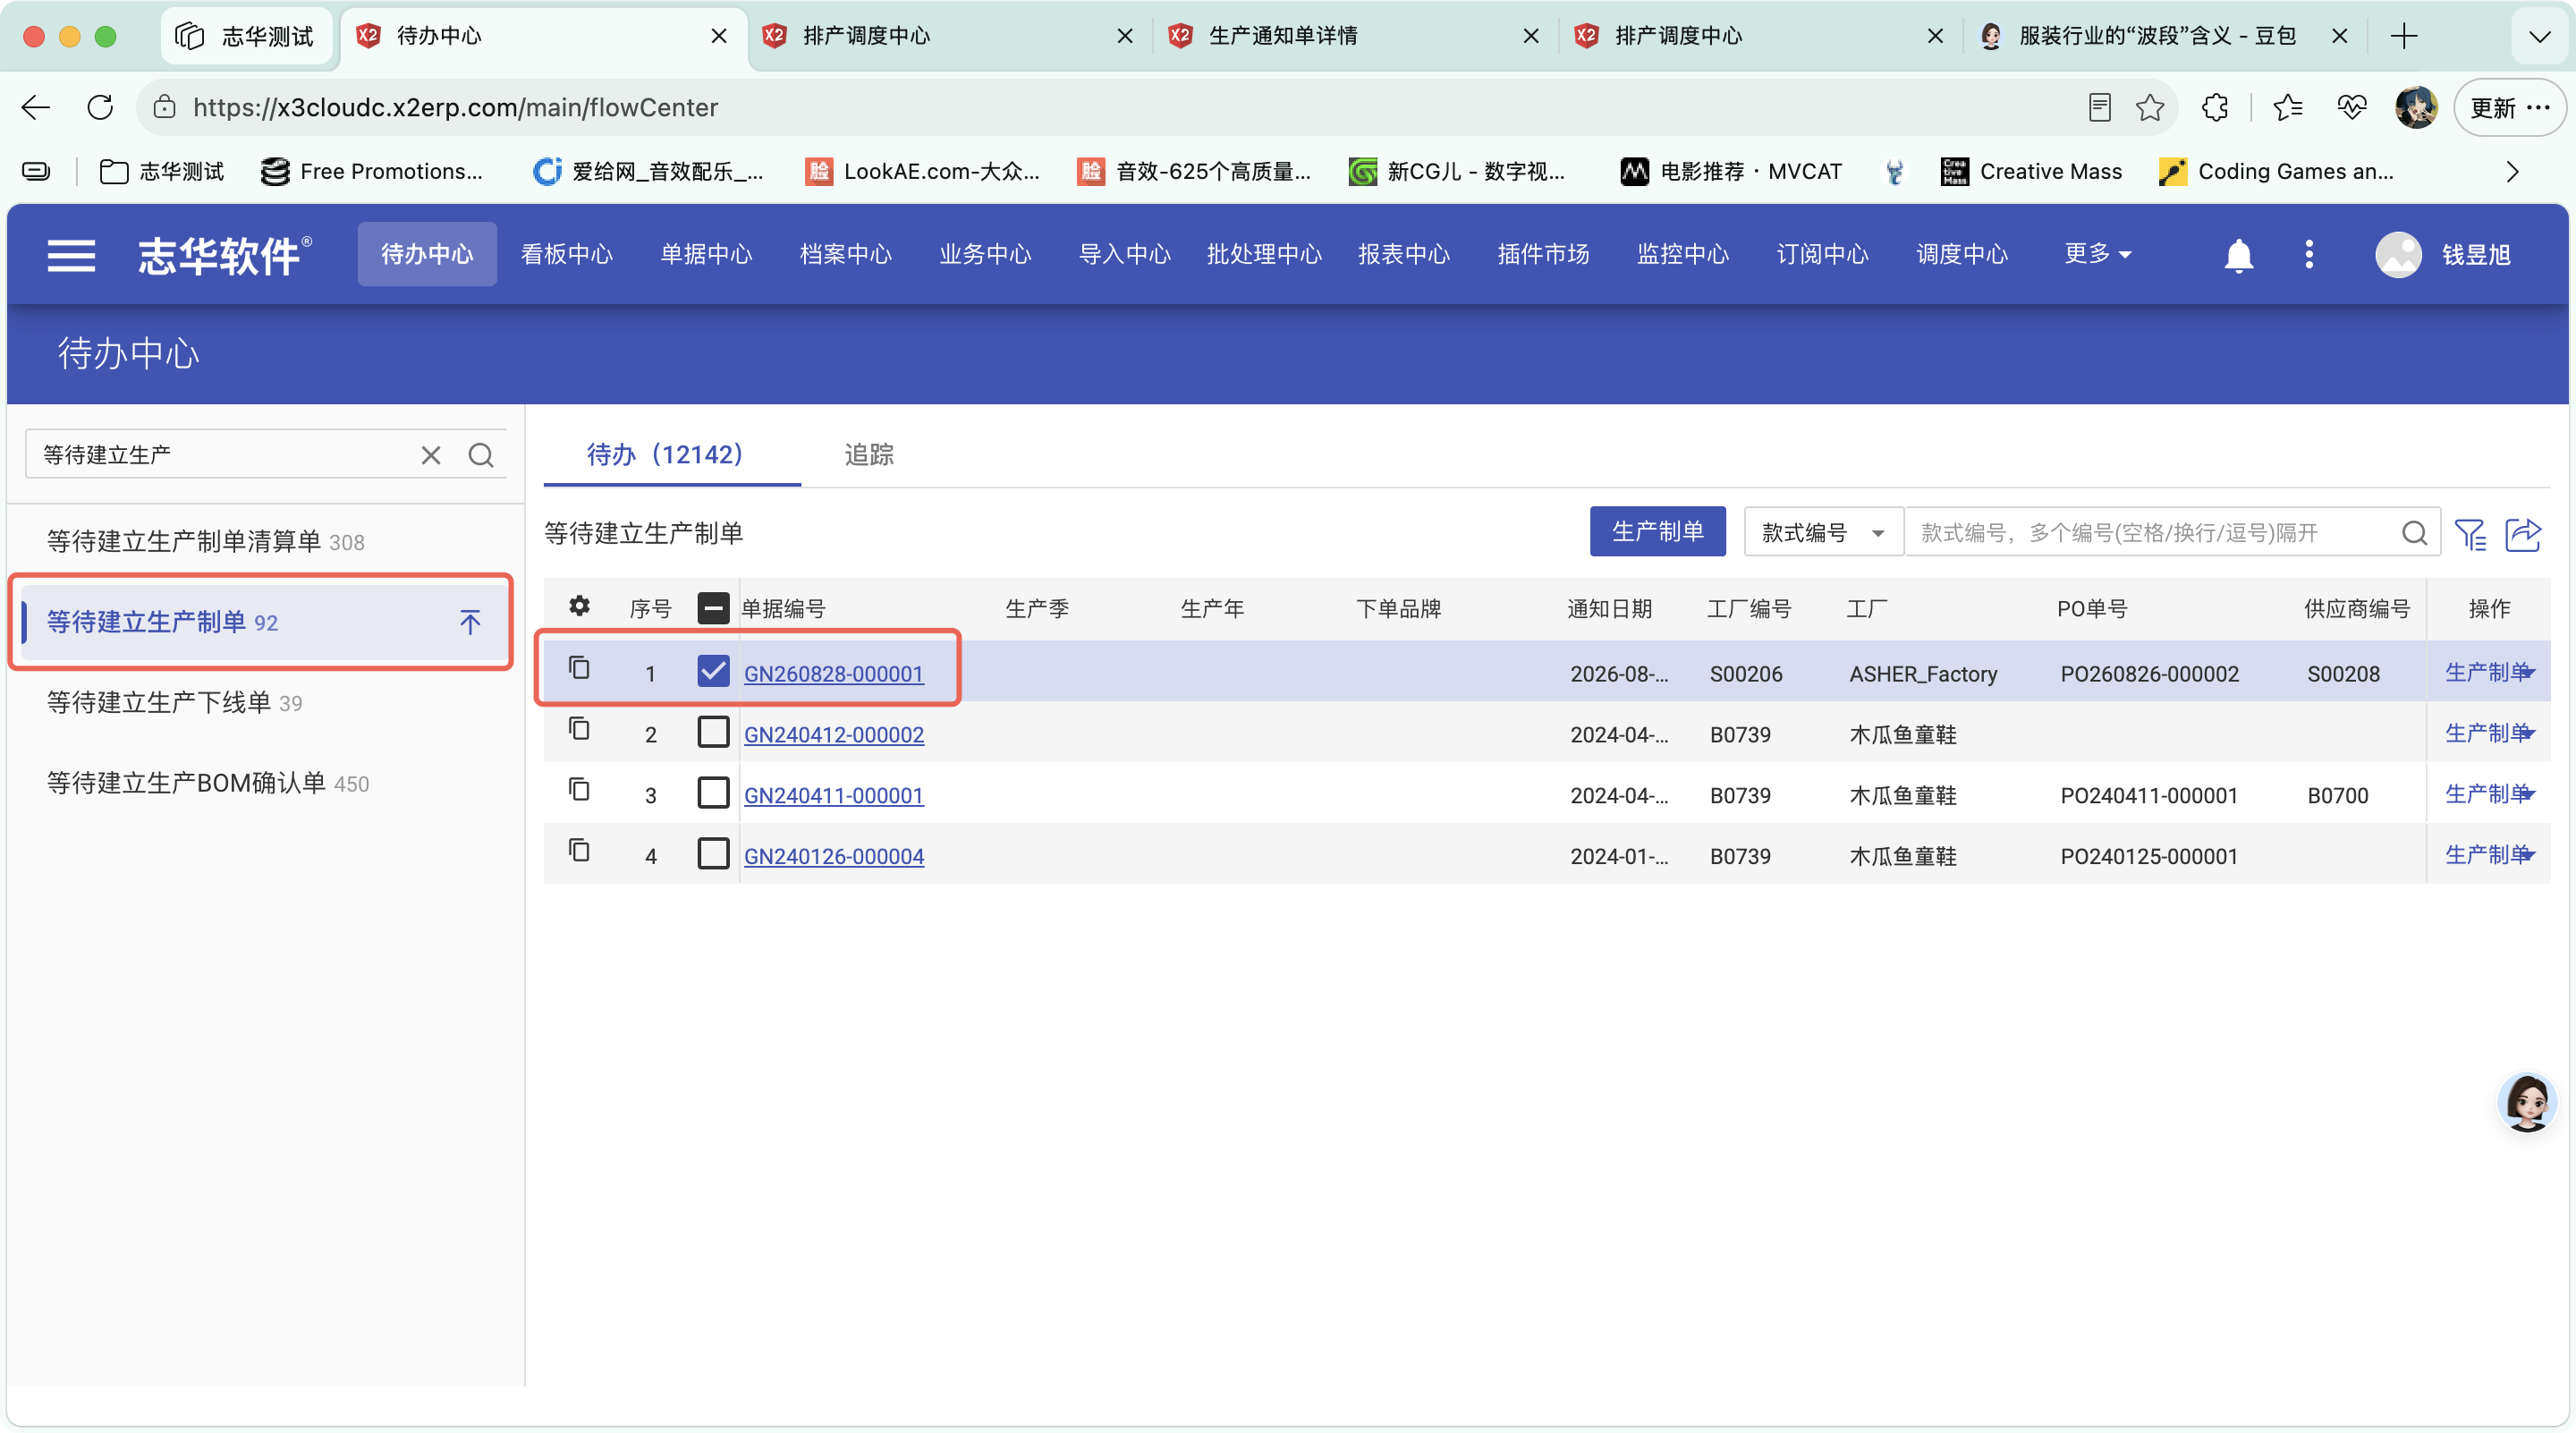Copy icon for row GN240412-000002

click(x=579, y=729)
